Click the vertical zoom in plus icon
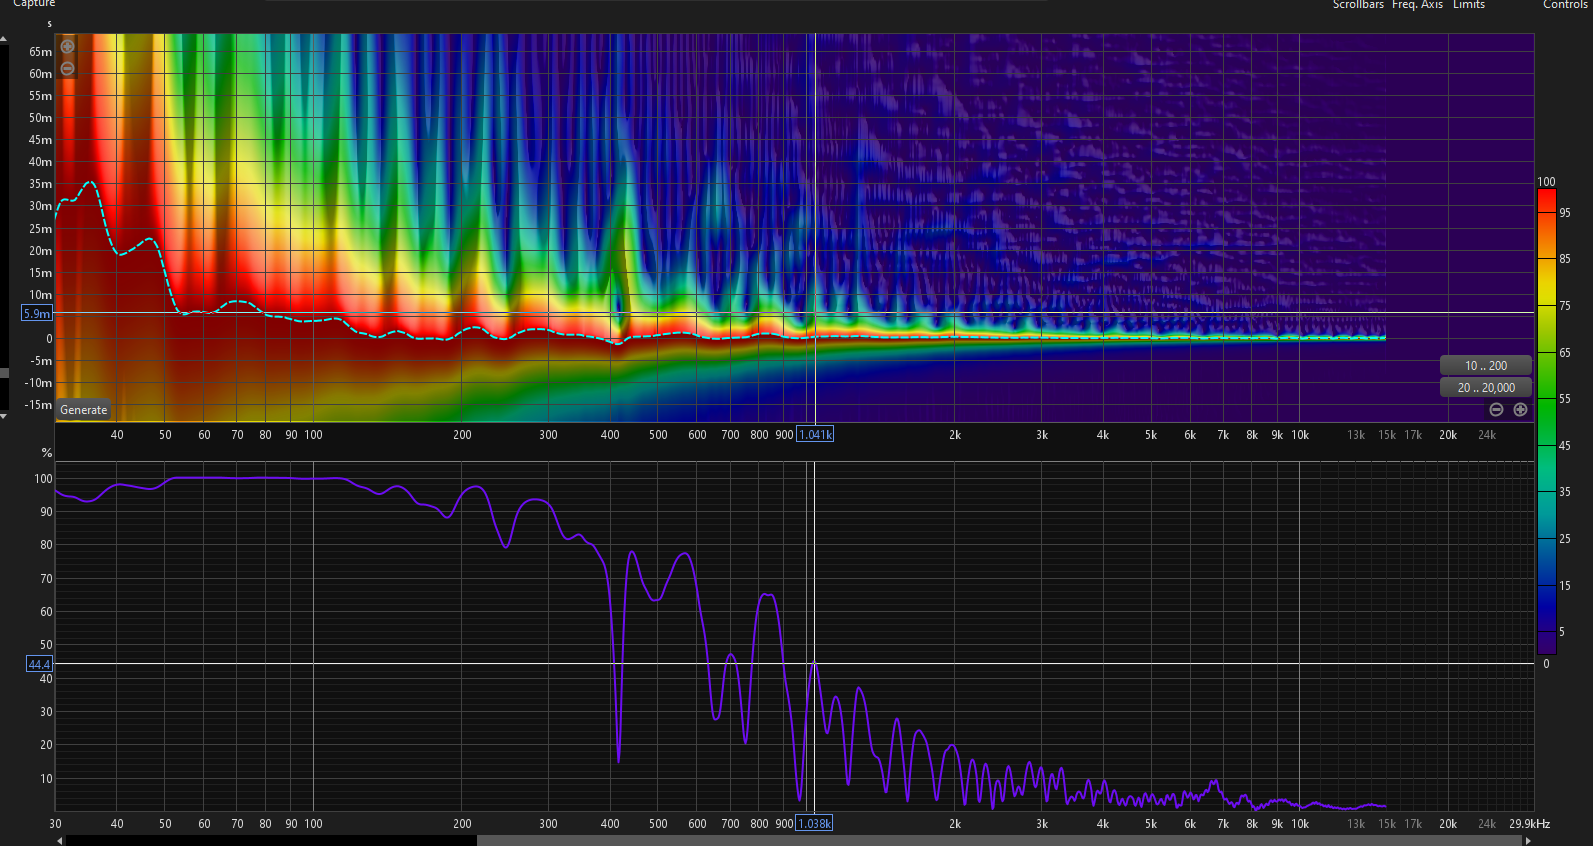This screenshot has width=1593, height=846. tap(67, 46)
